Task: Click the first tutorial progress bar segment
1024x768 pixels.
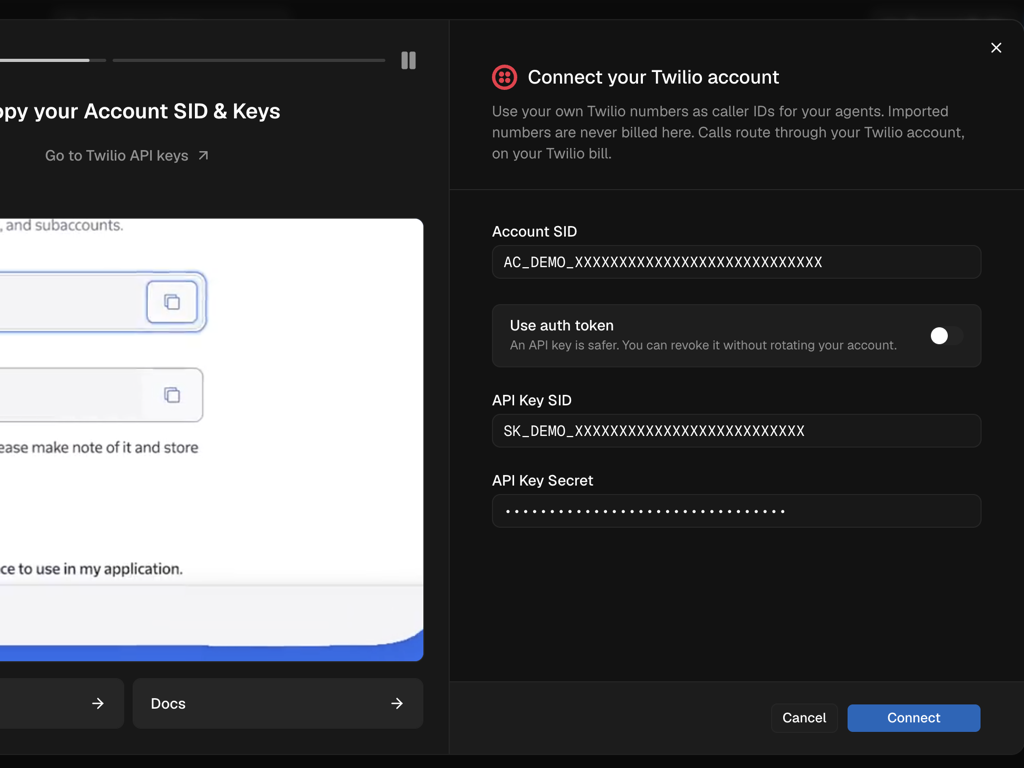Action: pyautogui.click(x=53, y=60)
